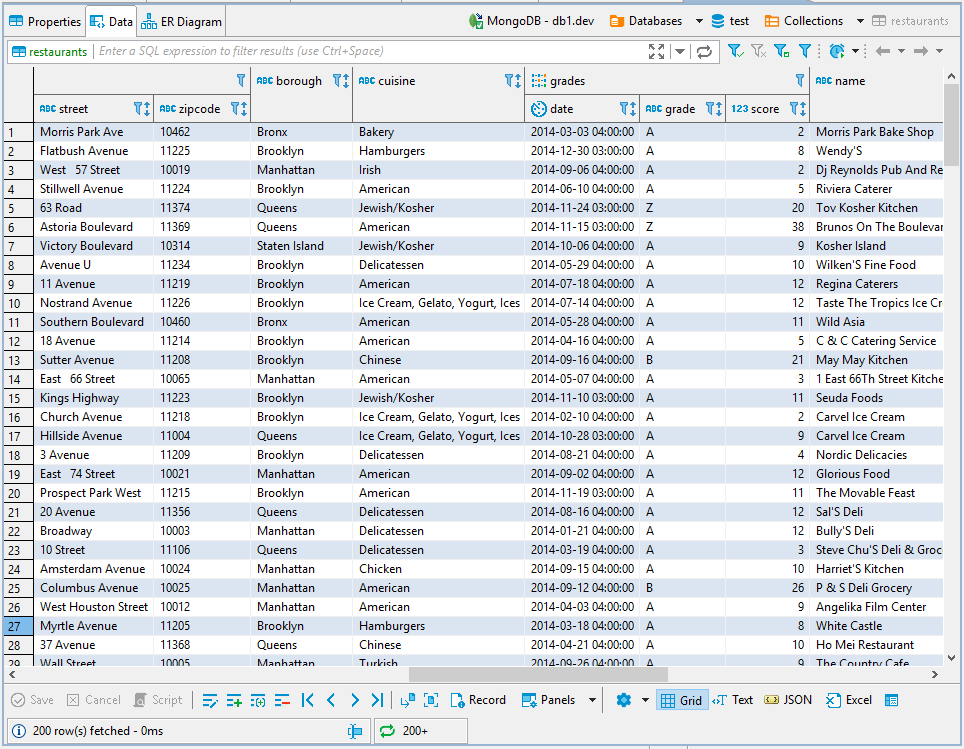Click the Grid view button
This screenshot has height=749, width=964.
[x=682, y=700]
